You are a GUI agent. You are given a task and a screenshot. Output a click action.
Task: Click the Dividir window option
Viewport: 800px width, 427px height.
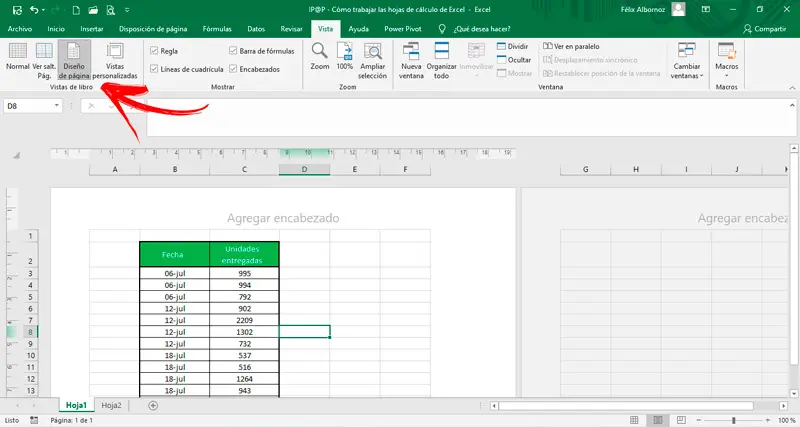[513, 46]
